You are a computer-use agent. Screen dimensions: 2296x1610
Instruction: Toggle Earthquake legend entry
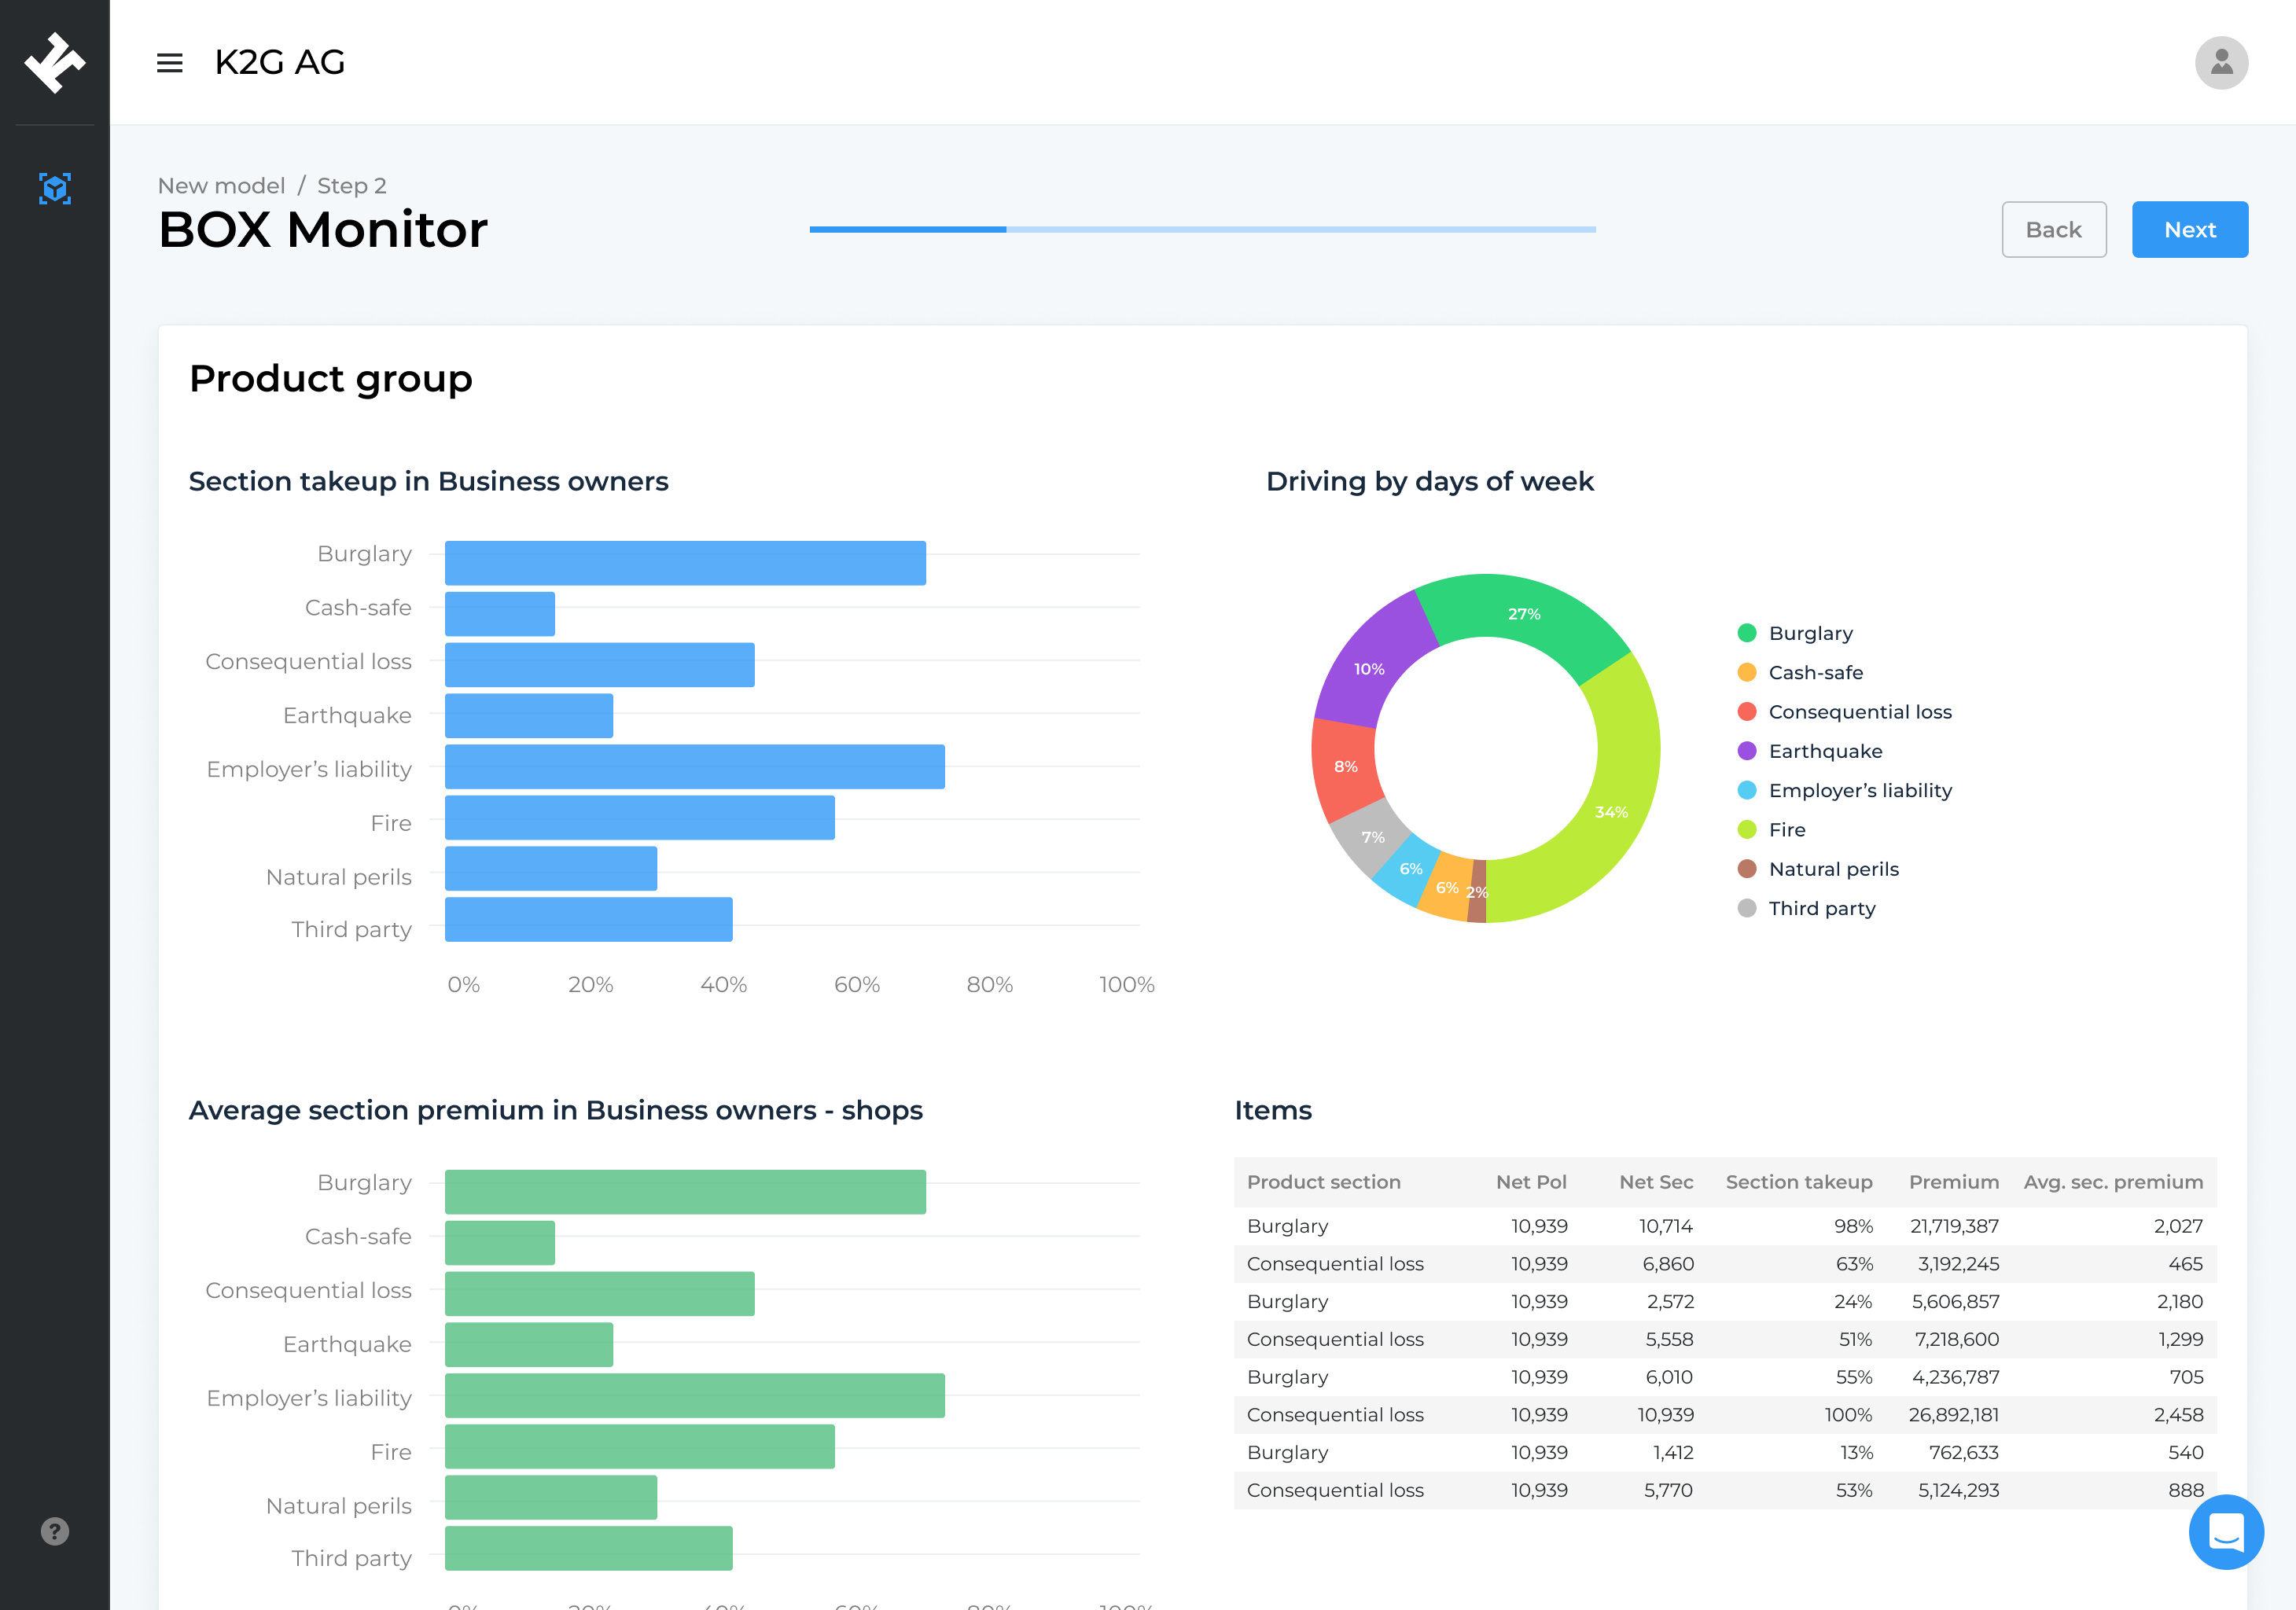pos(1810,751)
